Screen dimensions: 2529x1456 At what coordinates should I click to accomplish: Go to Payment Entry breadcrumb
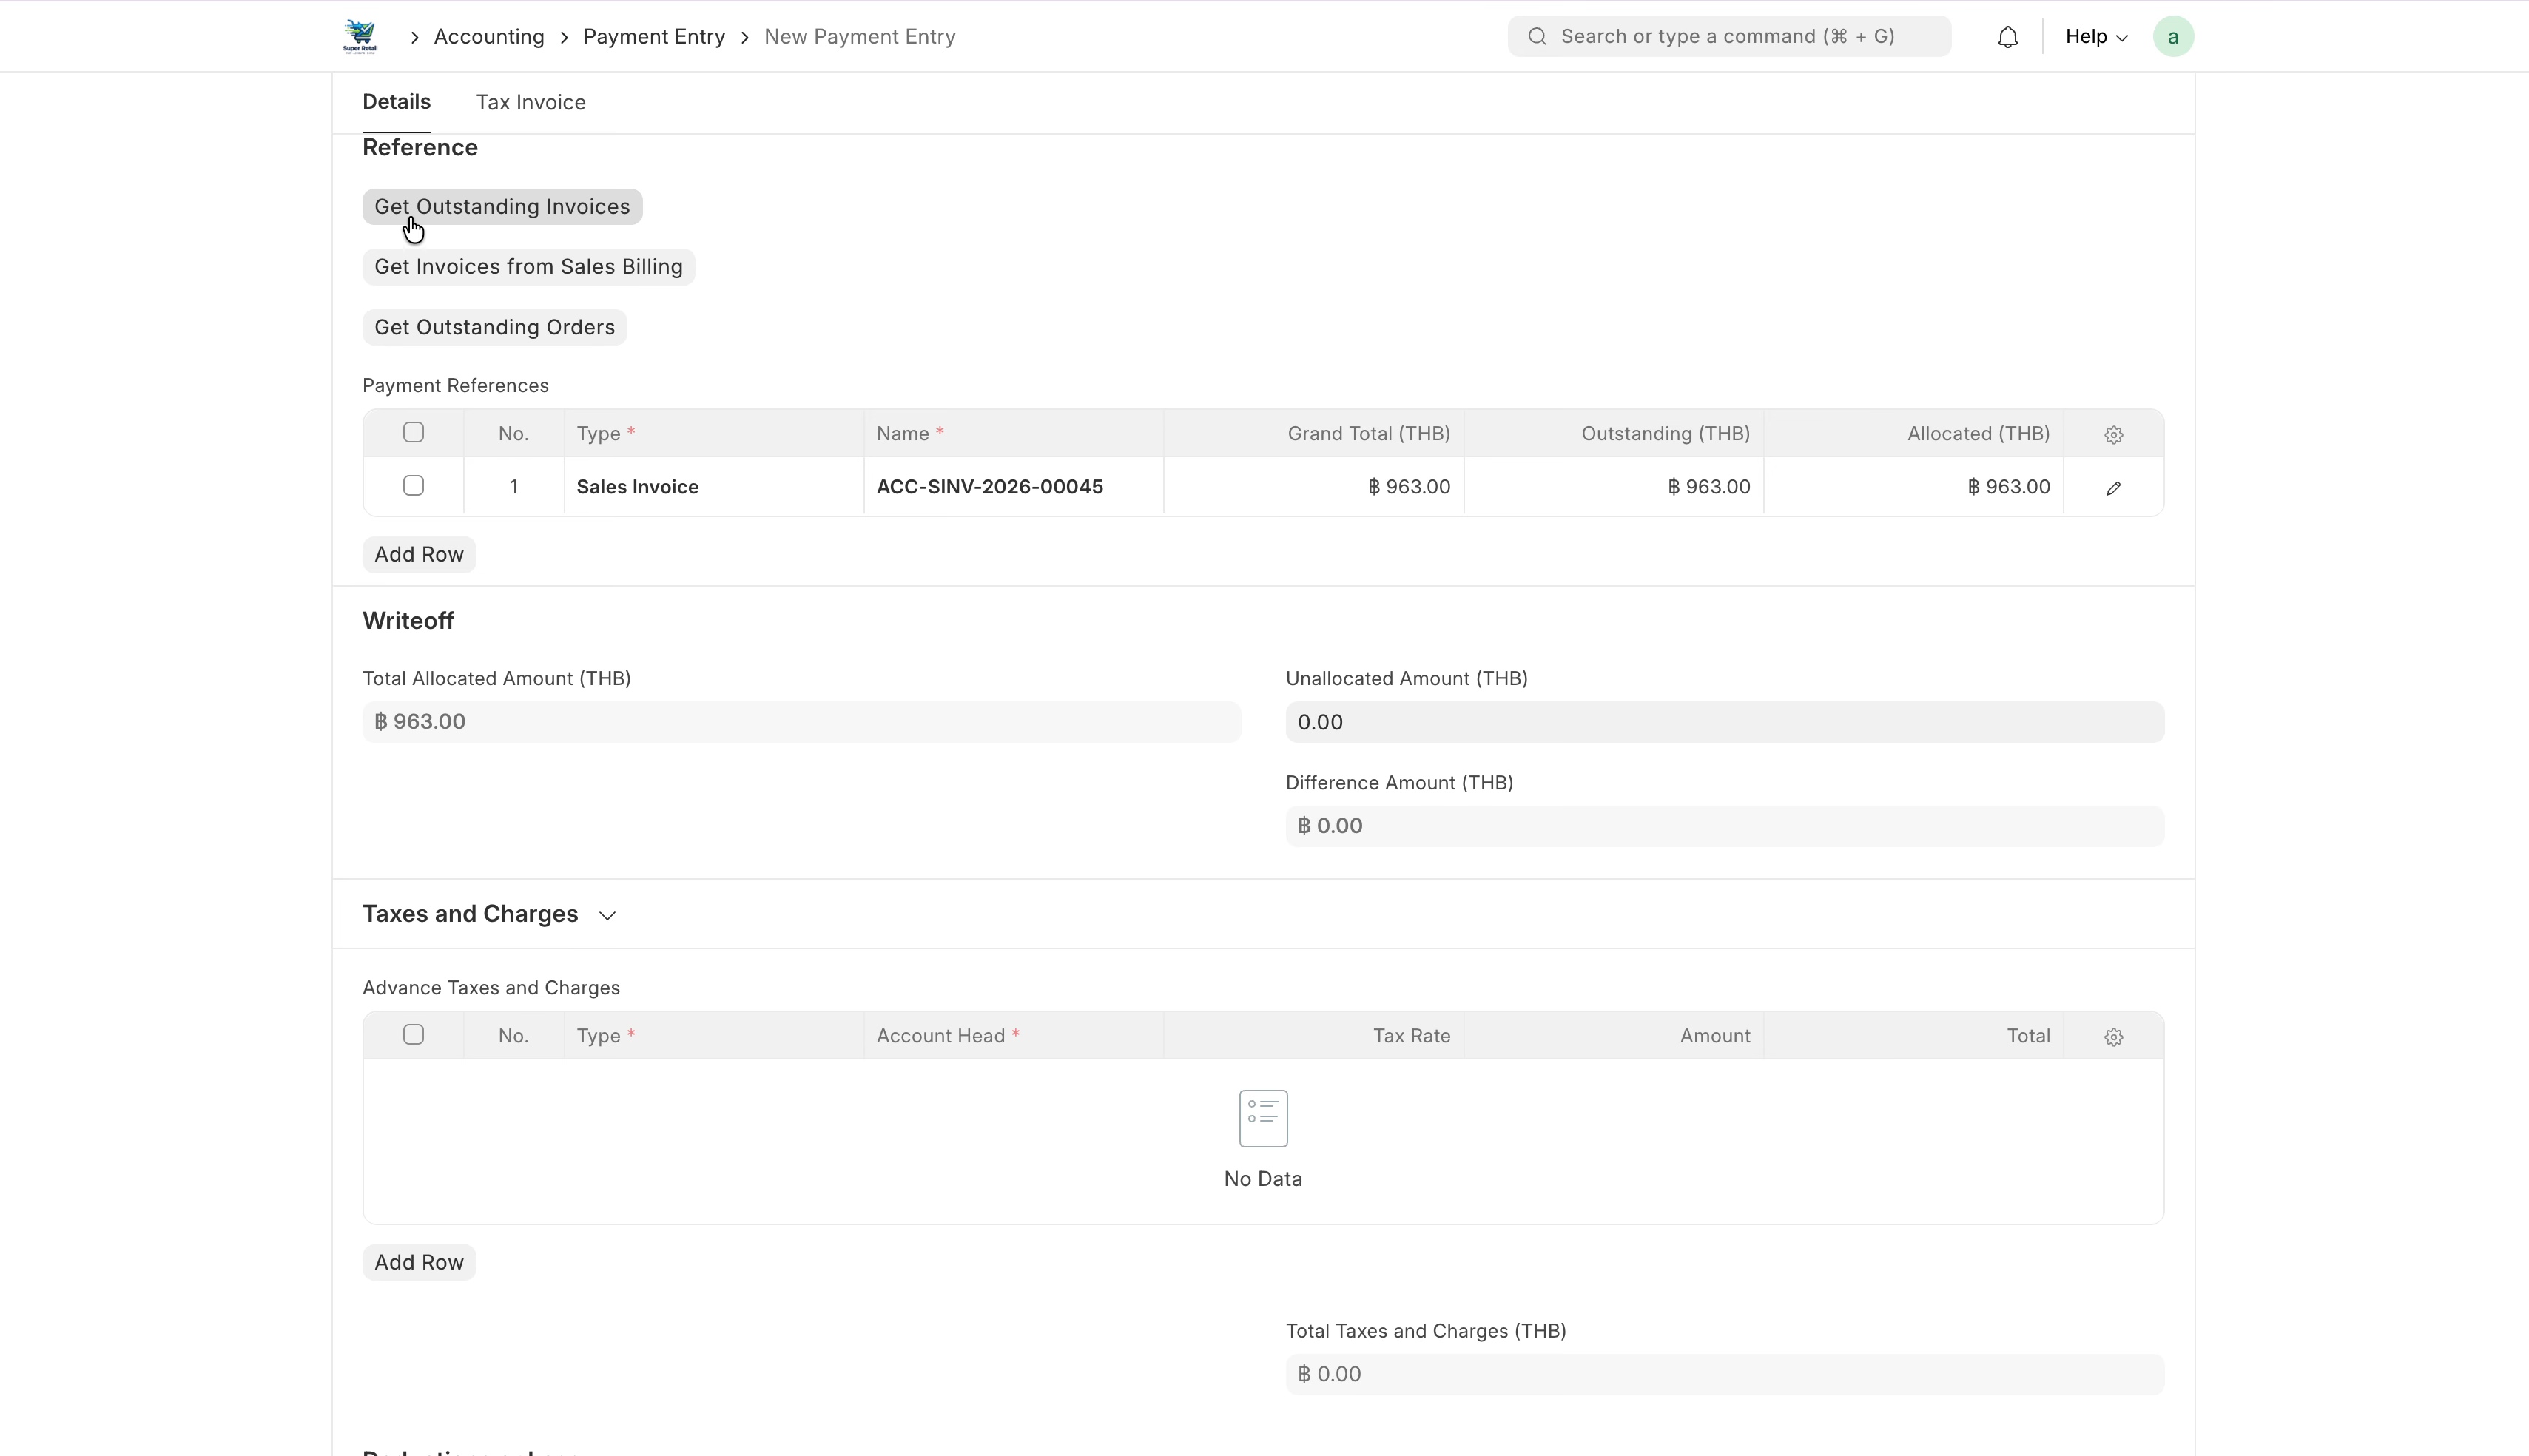point(654,37)
